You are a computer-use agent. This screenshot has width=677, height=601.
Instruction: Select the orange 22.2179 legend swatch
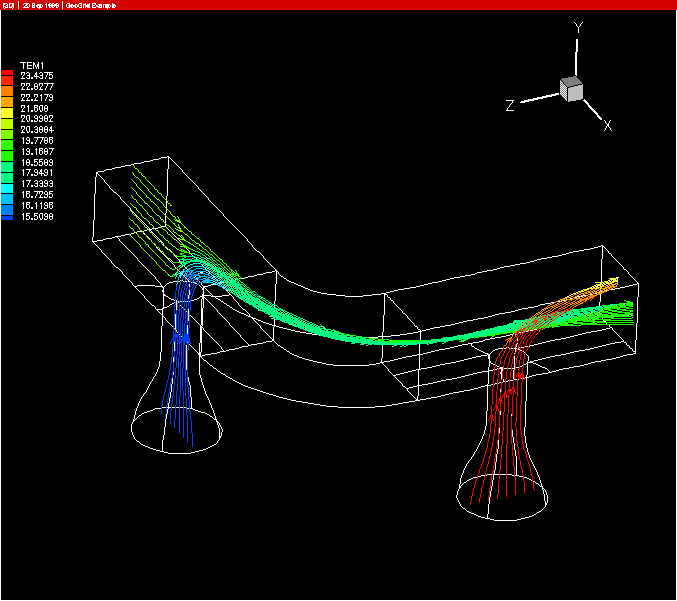point(7,98)
